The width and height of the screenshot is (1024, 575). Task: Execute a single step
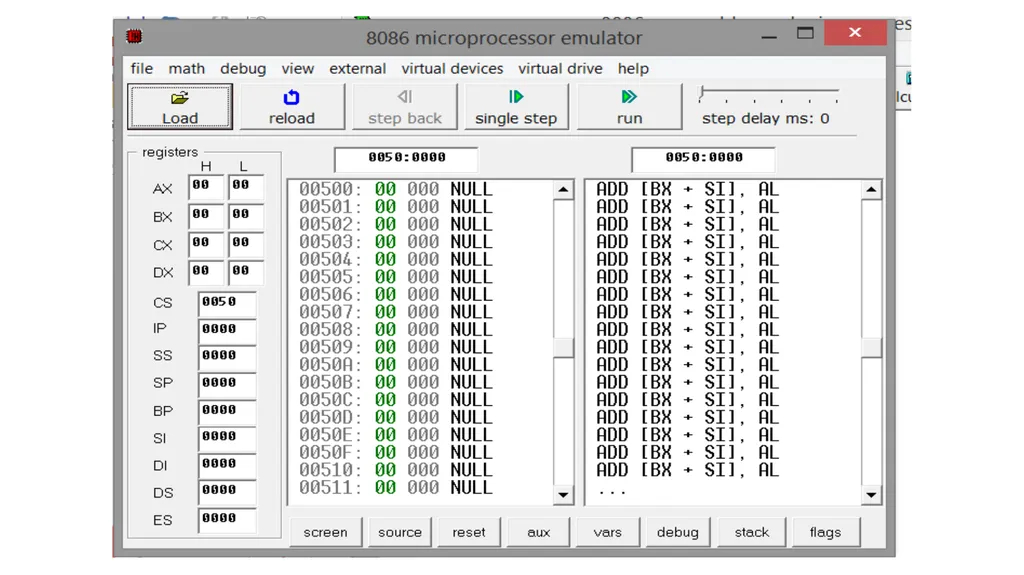[516, 107]
